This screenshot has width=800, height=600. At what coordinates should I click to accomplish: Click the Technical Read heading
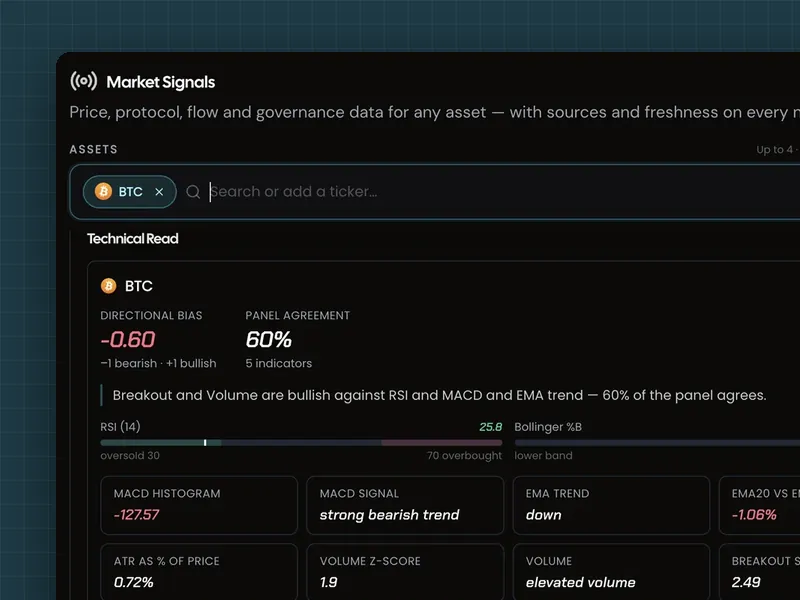[133, 239]
